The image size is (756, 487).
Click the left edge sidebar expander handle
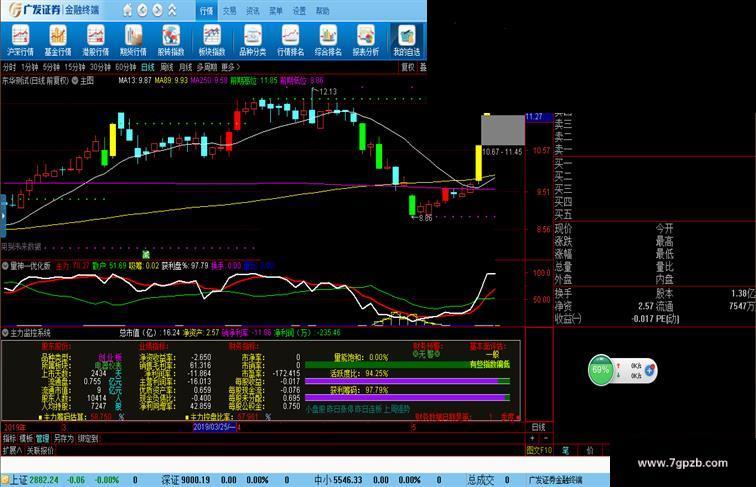point(3,216)
